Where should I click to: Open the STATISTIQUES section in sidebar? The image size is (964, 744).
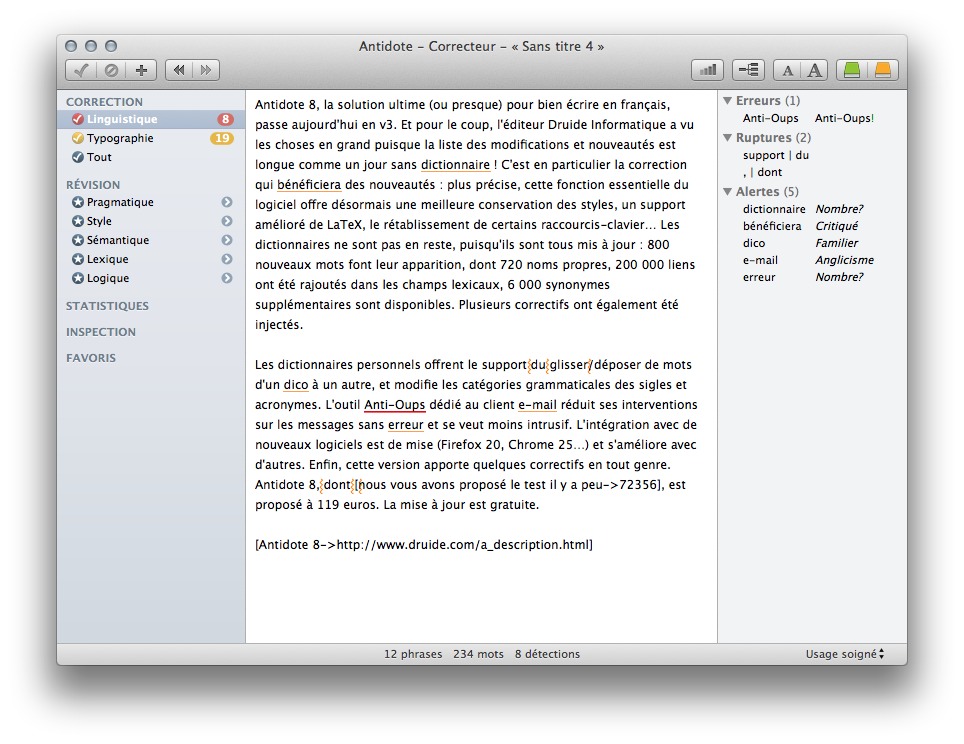coord(107,306)
